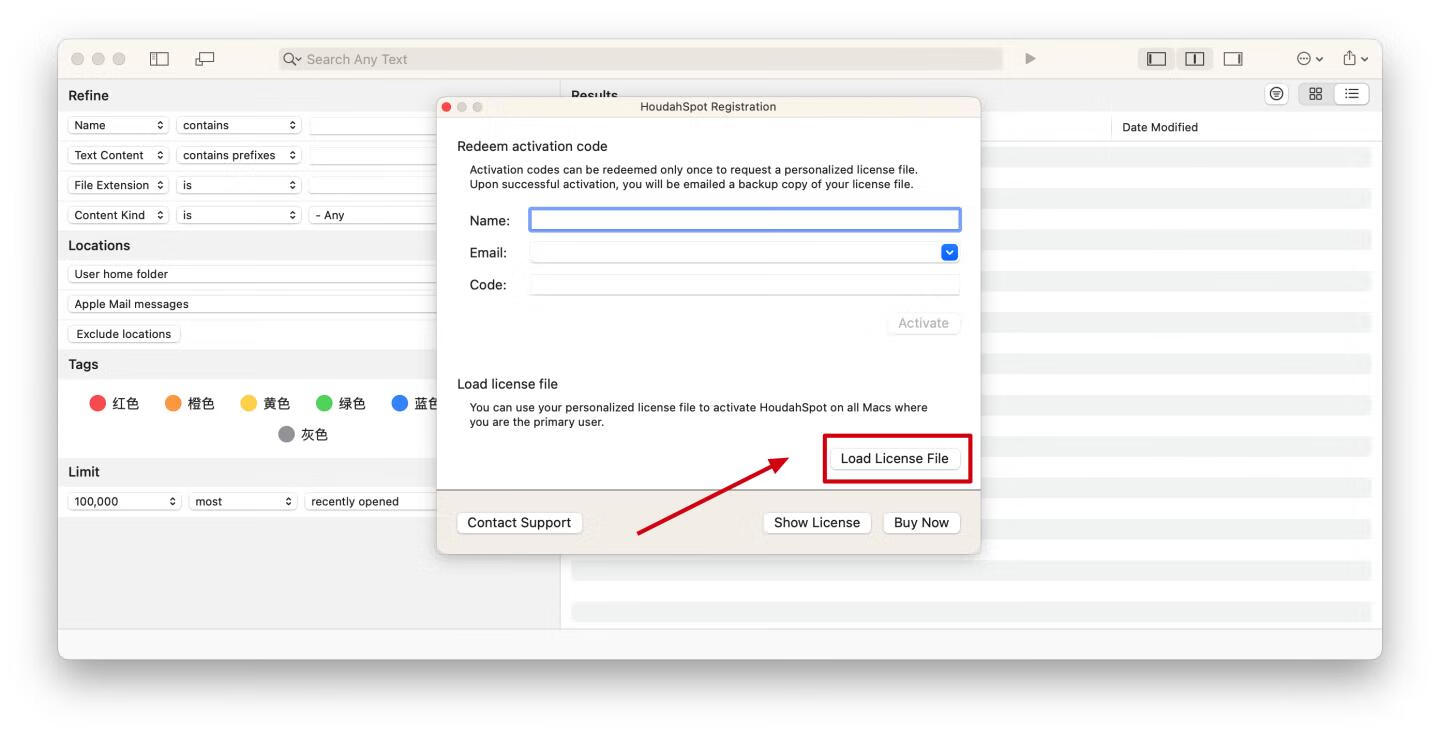Toggle the sidebar icon in toolbar

(x=159, y=59)
